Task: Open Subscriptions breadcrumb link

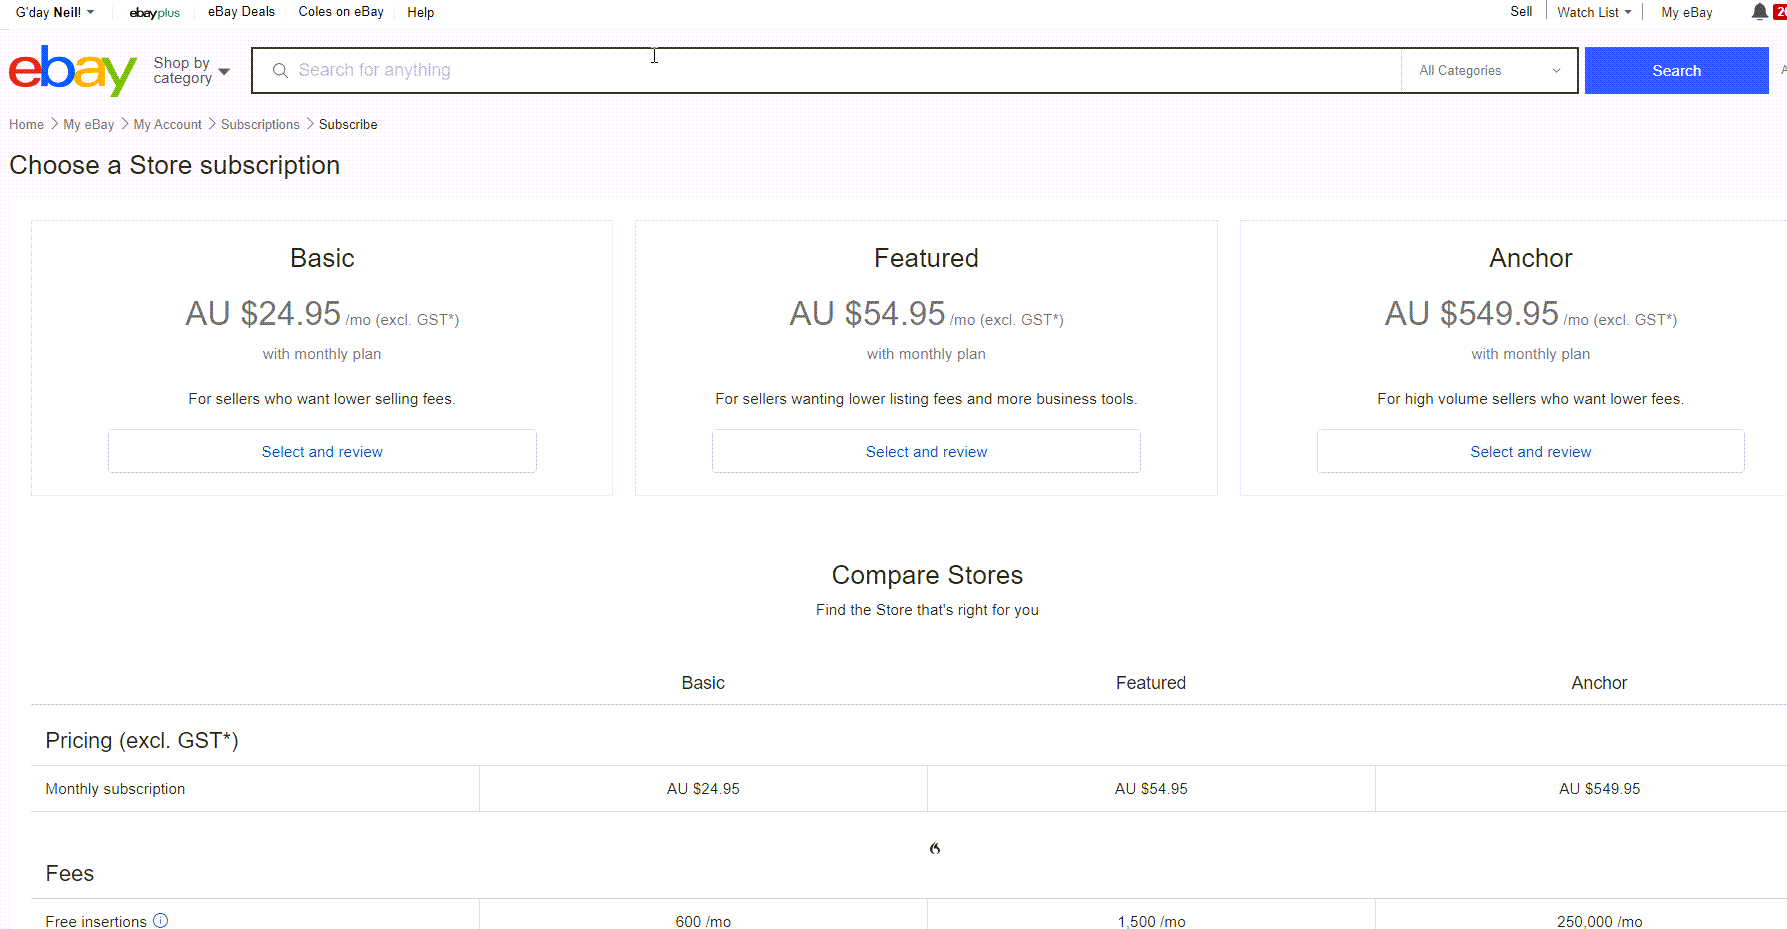Action: [260, 124]
